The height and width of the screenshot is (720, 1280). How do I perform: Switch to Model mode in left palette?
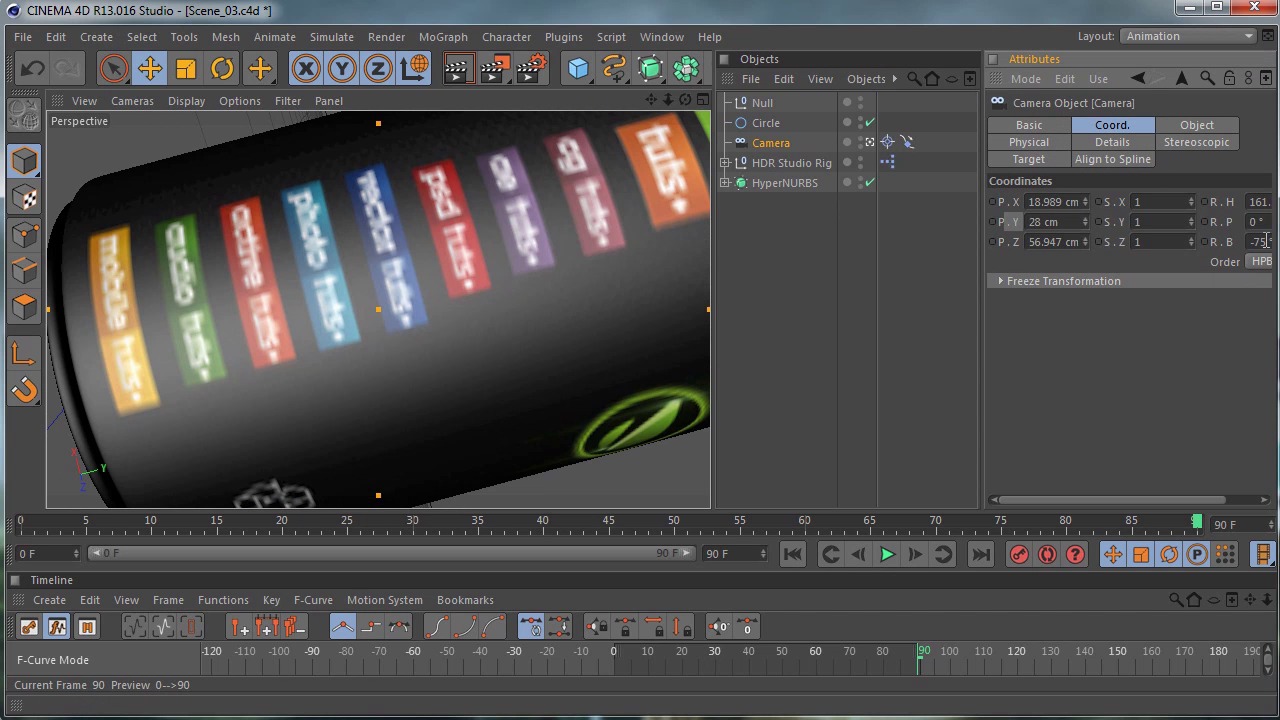coord(25,161)
